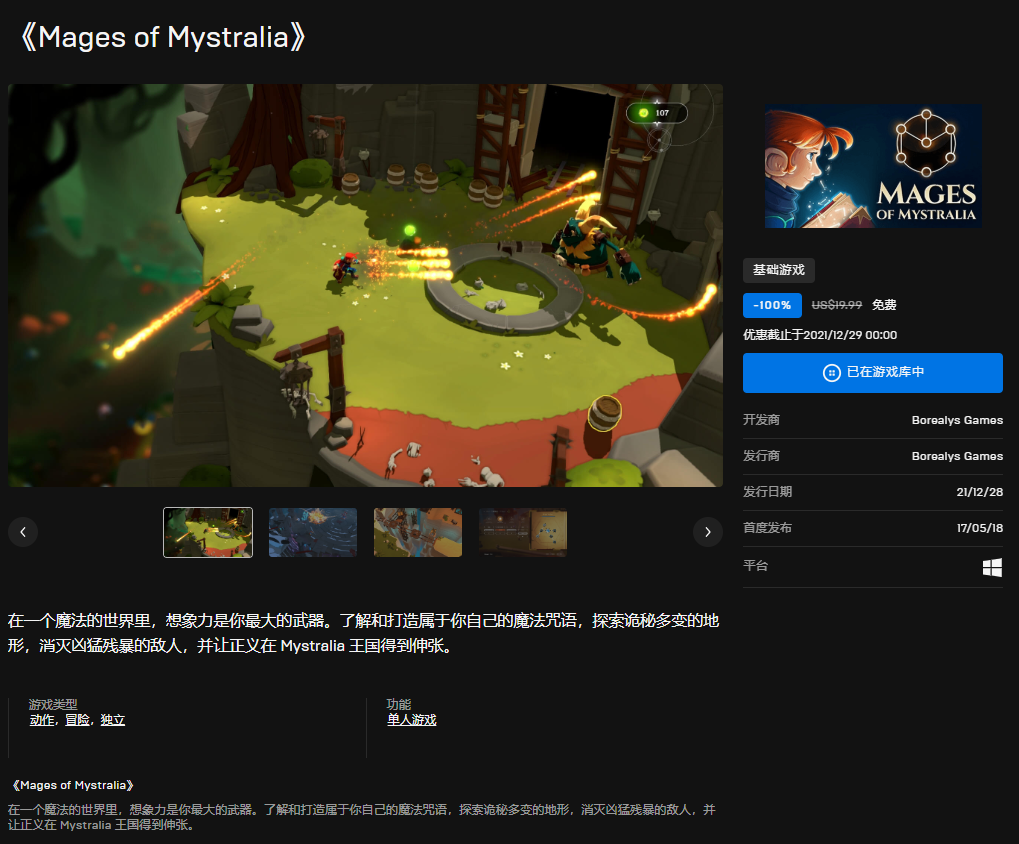
Task: Select second thumbnail of blue ice scene
Action: tap(313, 533)
